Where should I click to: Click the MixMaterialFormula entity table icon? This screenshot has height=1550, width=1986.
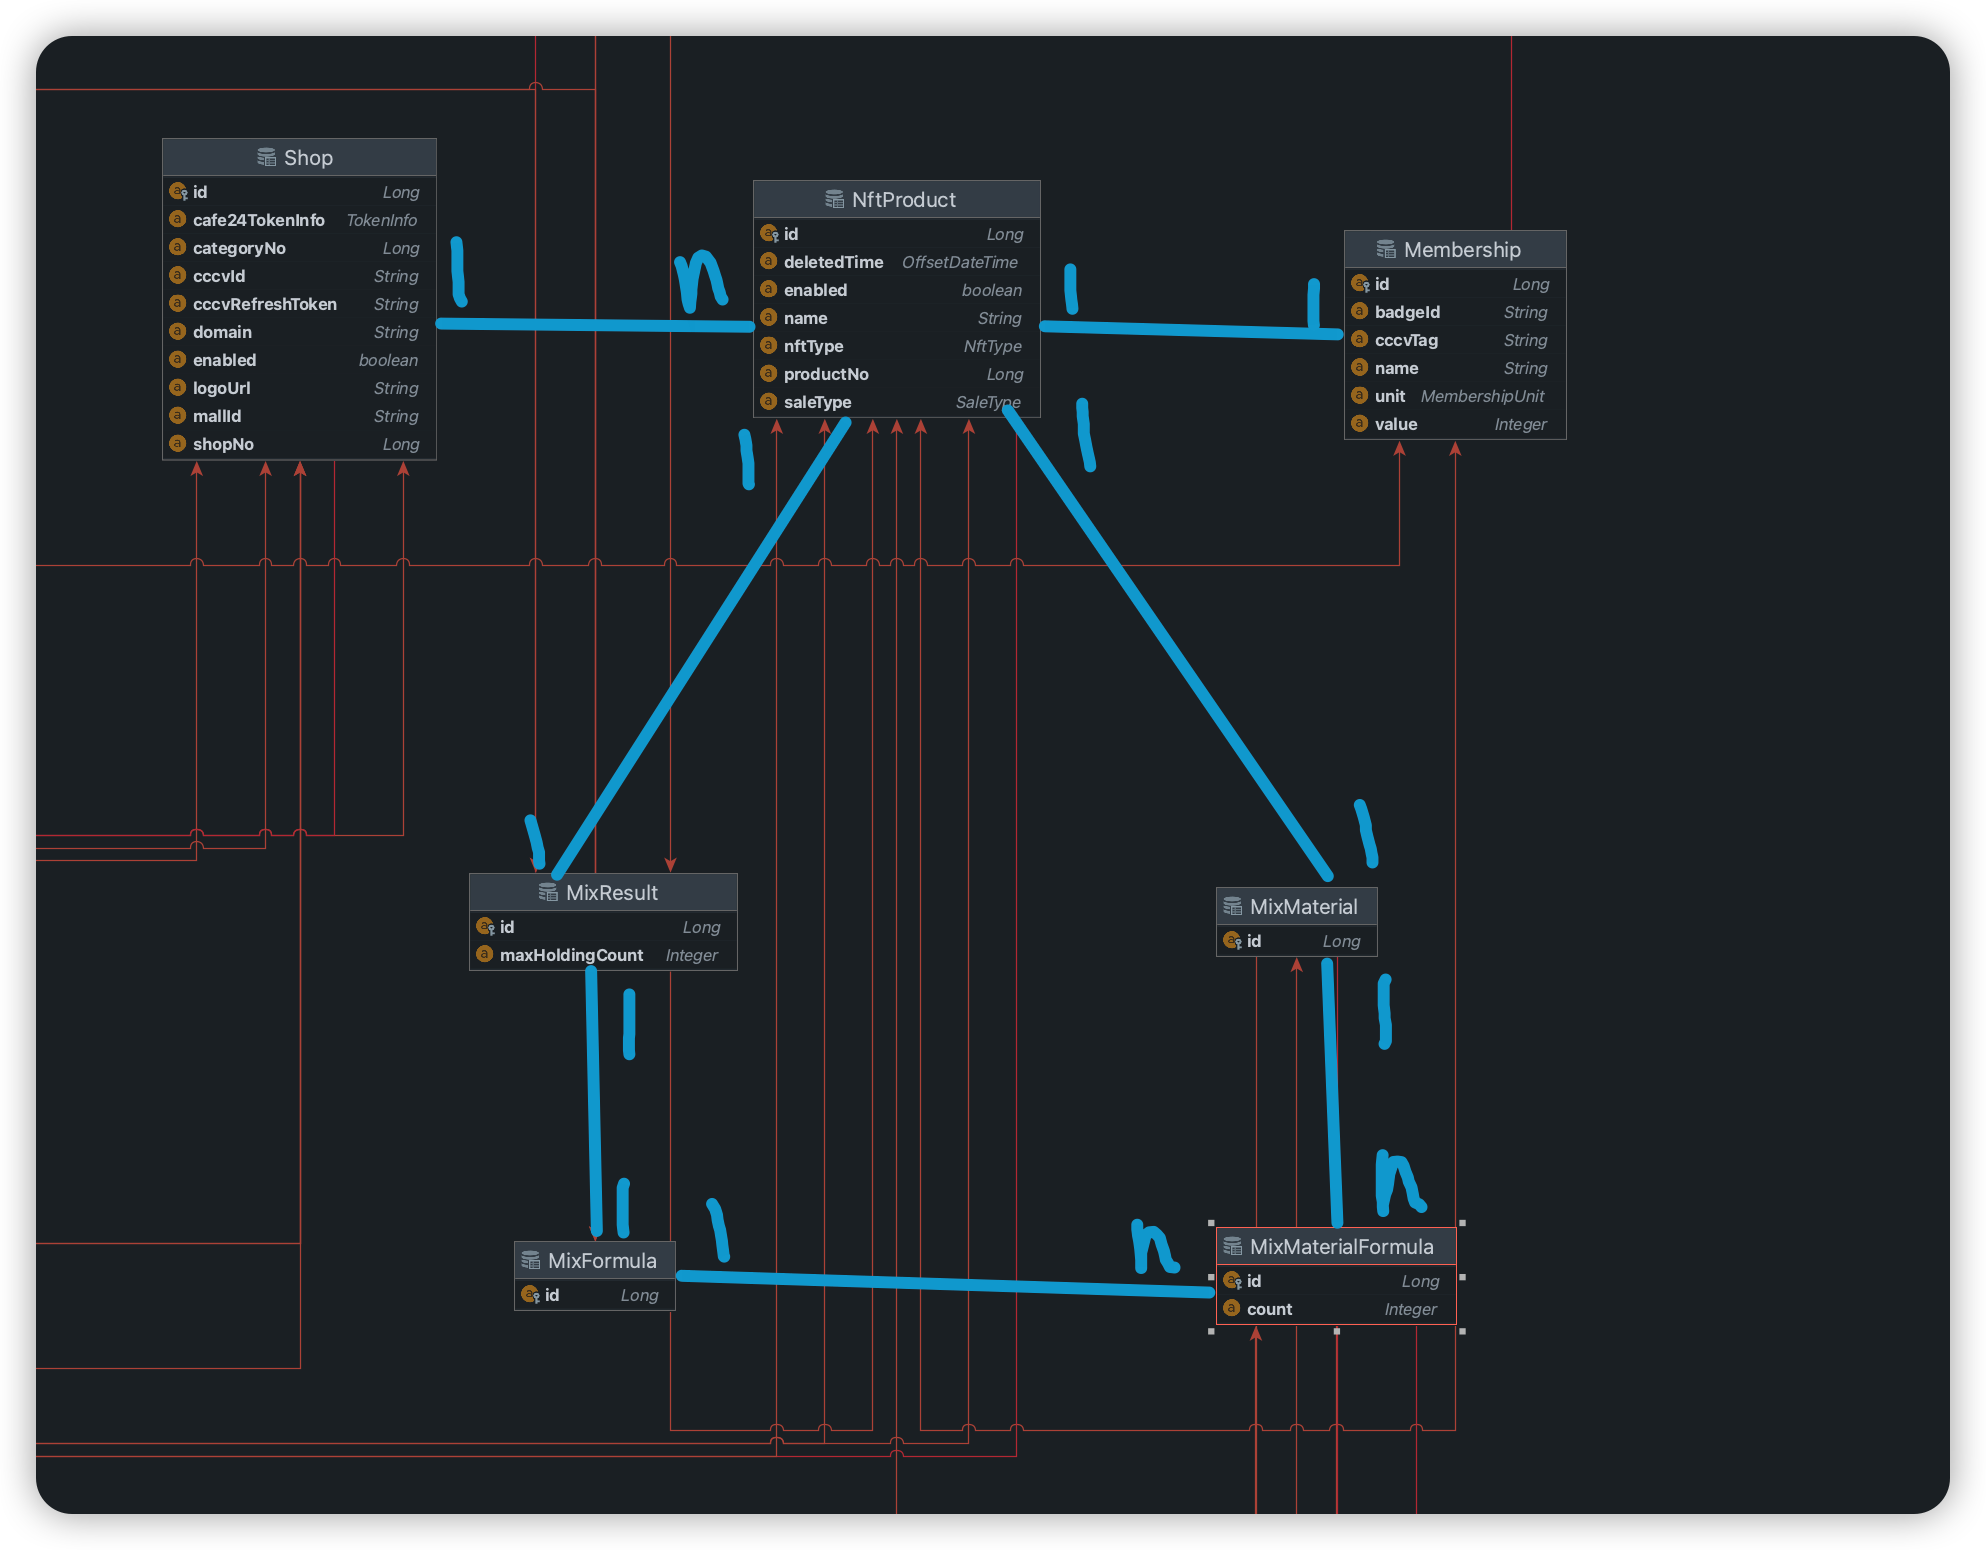[x=1232, y=1246]
